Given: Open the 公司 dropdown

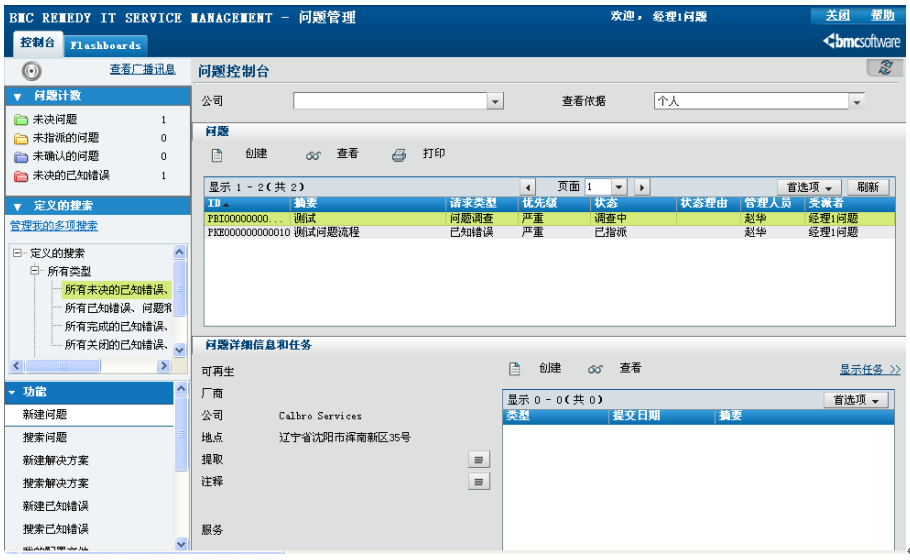Looking at the screenshot, I should 495,102.
